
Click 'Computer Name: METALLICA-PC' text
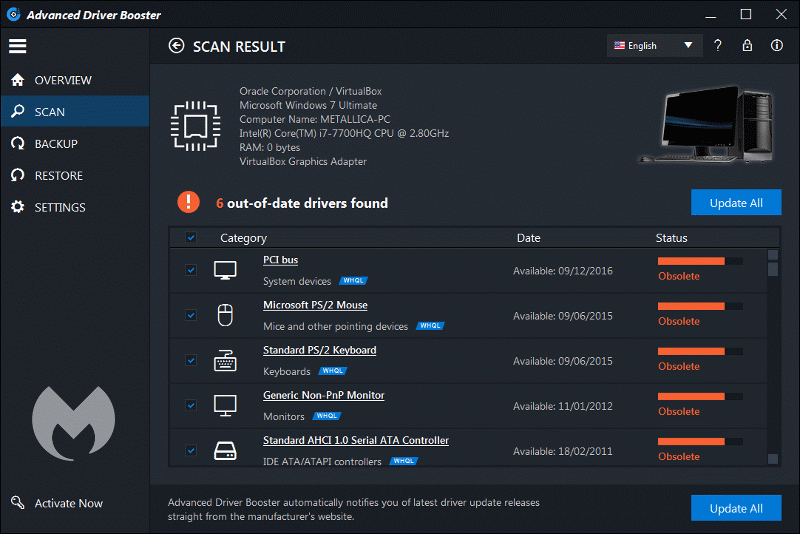(315, 119)
